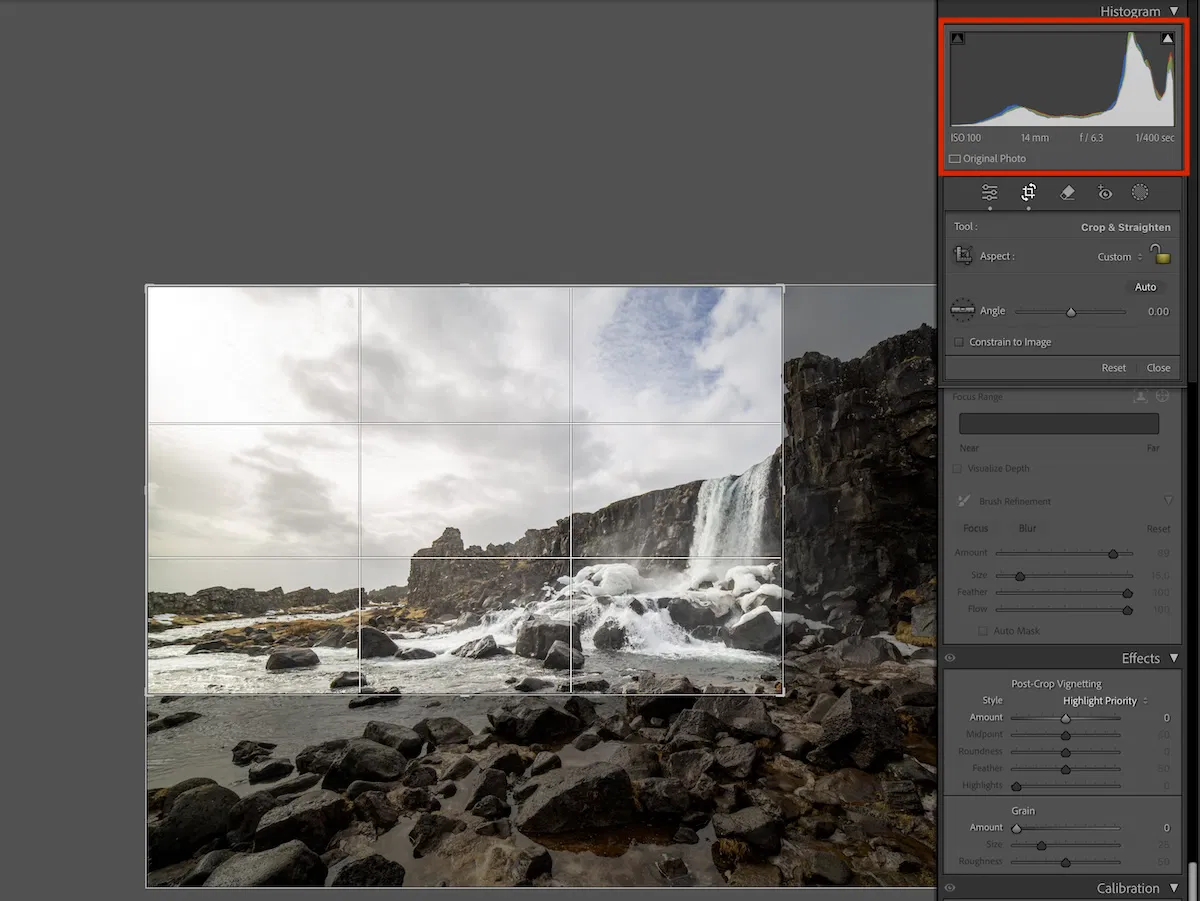Select the Straighten level tool icon
Image resolution: width=1200 pixels, height=901 pixels.
tap(963, 311)
